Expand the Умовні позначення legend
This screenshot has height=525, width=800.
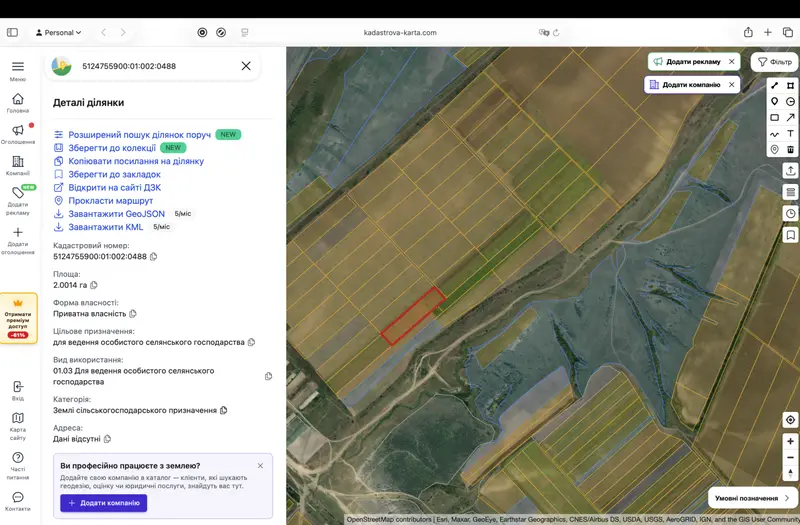point(753,498)
